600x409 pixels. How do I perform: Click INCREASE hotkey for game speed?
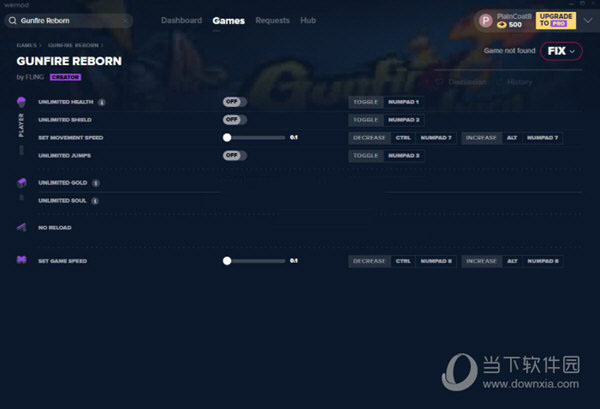click(481, 261)
